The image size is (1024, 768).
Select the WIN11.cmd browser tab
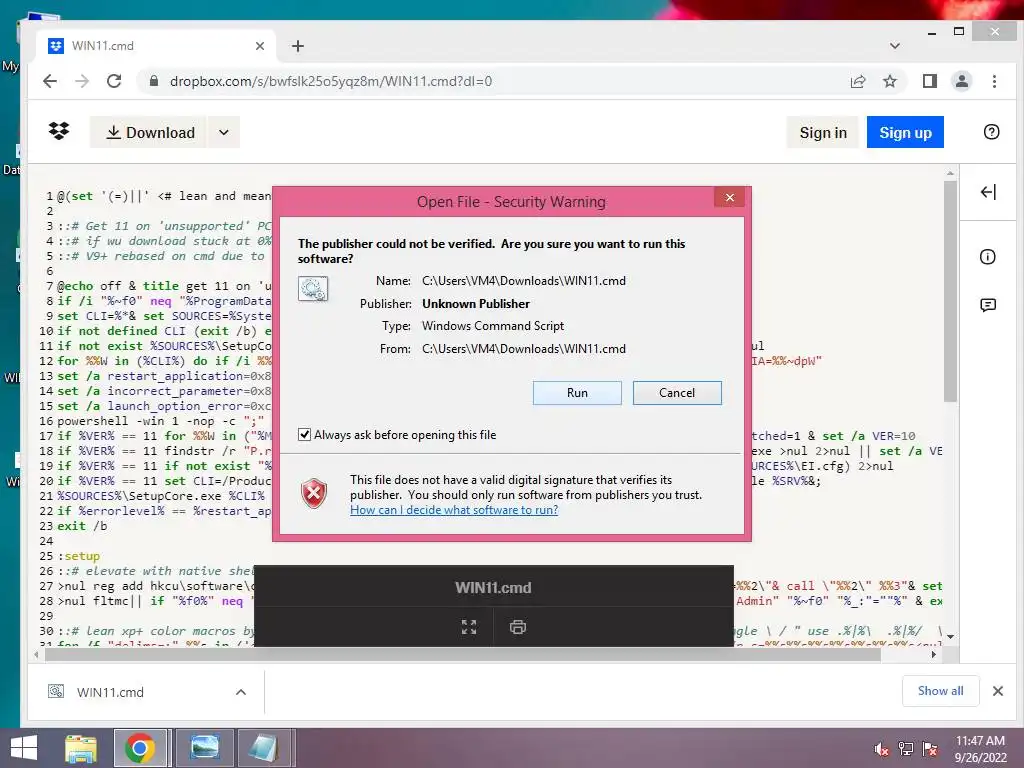157,46
